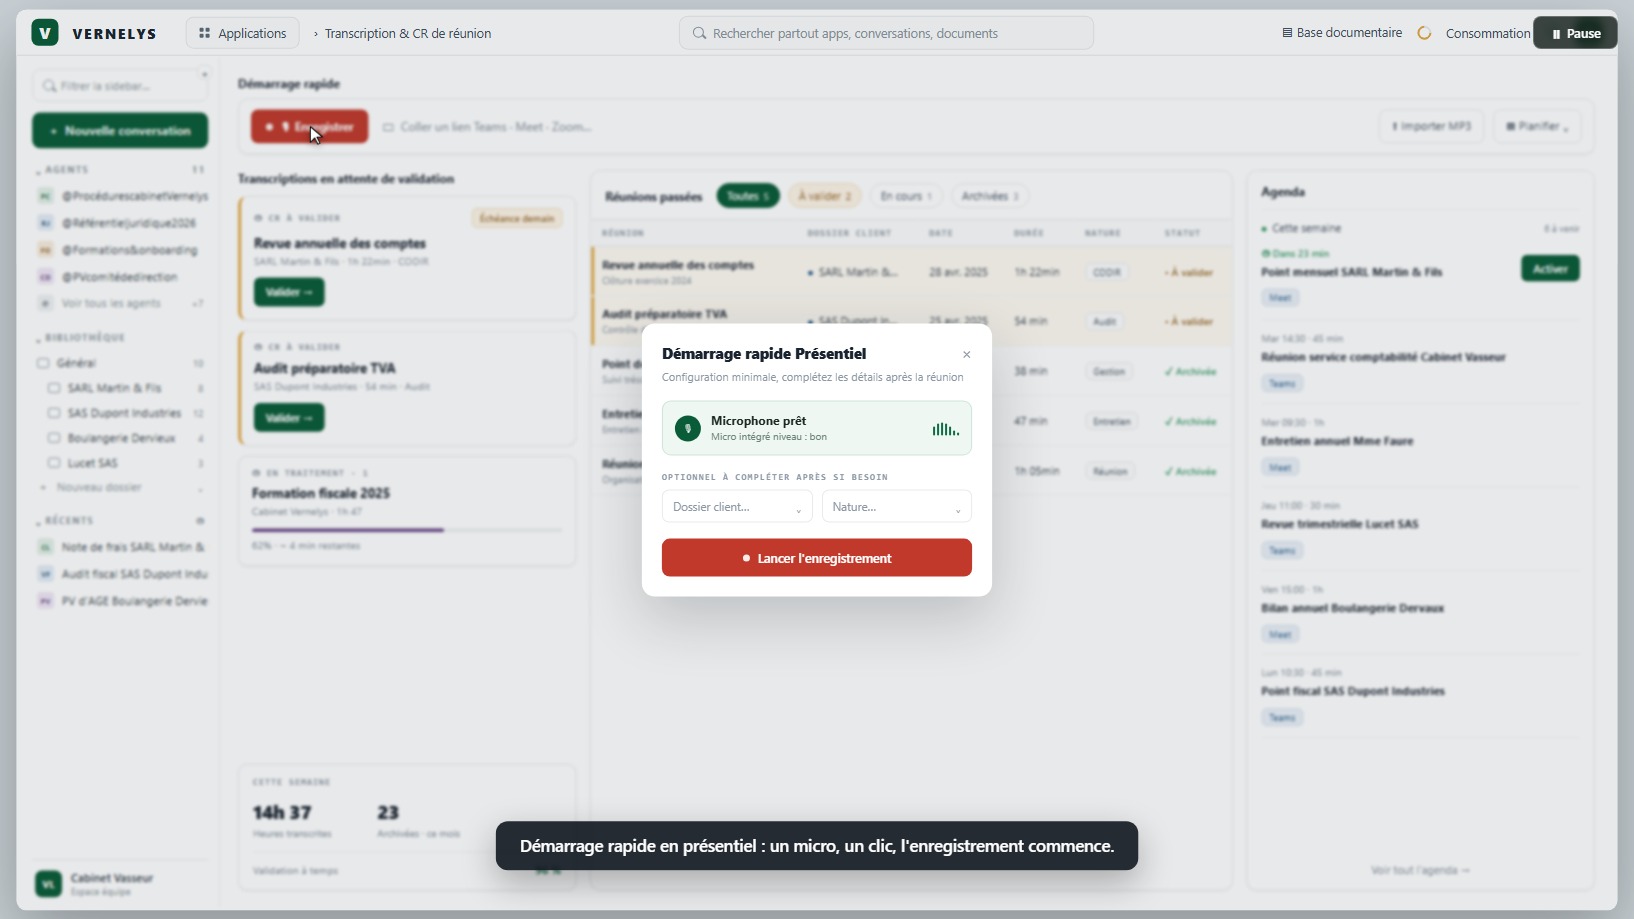Click Lancer l'enregistrement button
1634x919 pixels.
[x=816, y=558]
